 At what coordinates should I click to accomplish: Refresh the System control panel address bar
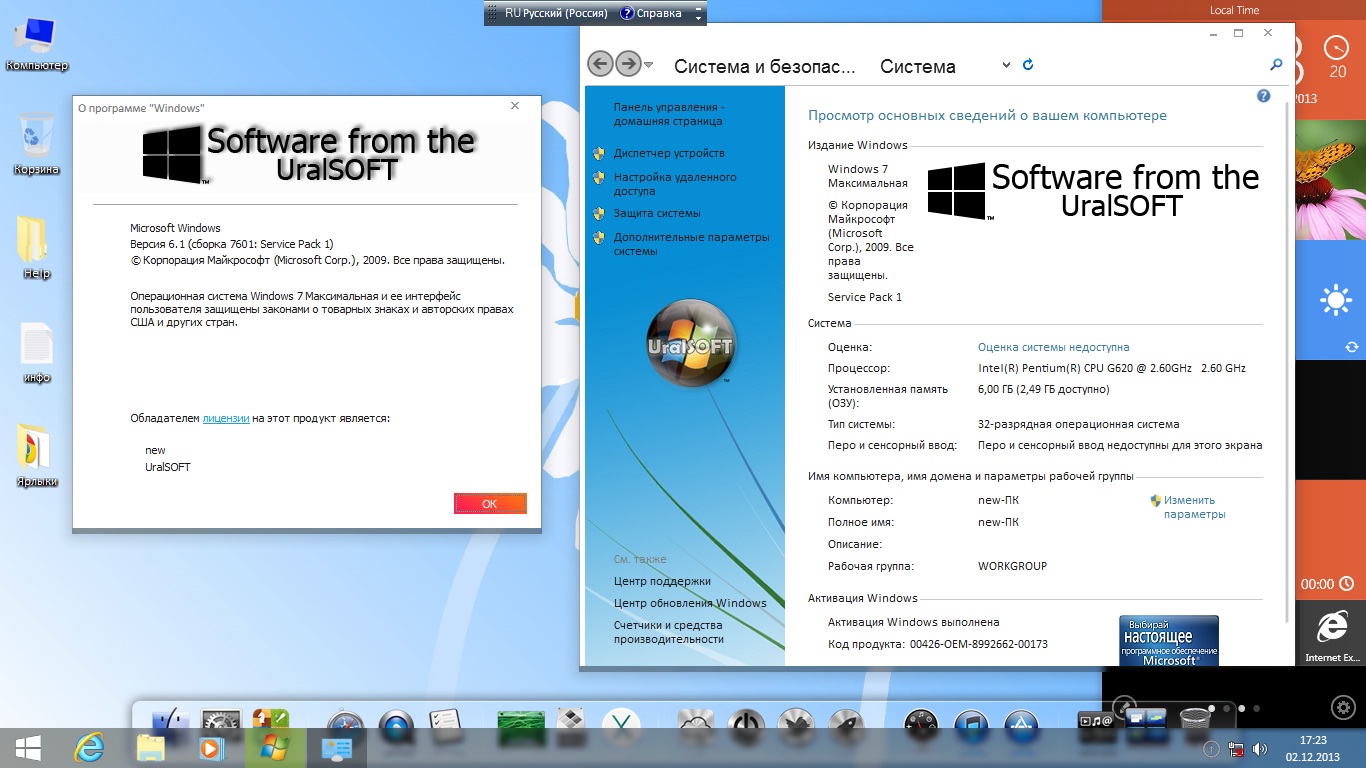coord(1028,65)
